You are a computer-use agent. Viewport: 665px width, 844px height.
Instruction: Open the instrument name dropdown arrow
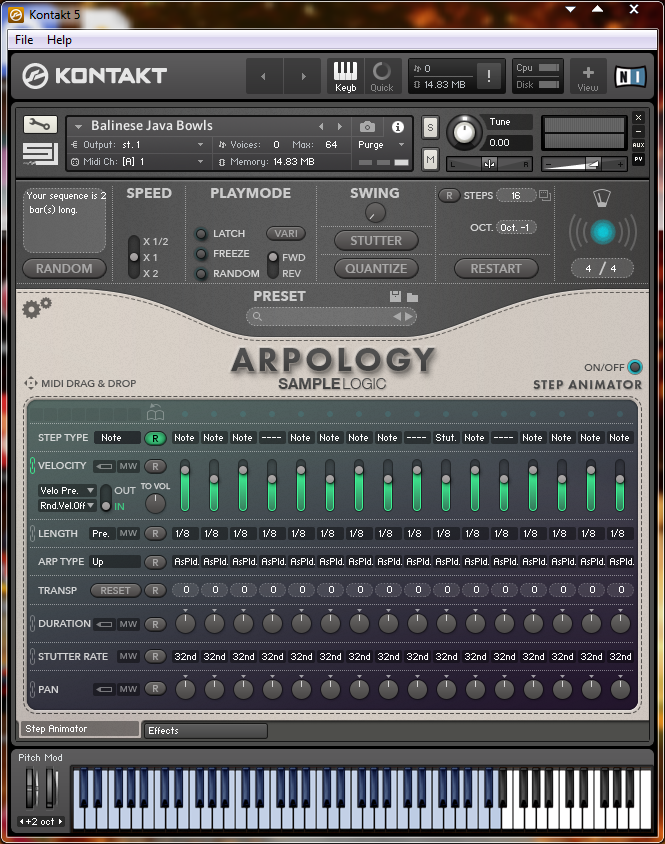pos(79,126)
